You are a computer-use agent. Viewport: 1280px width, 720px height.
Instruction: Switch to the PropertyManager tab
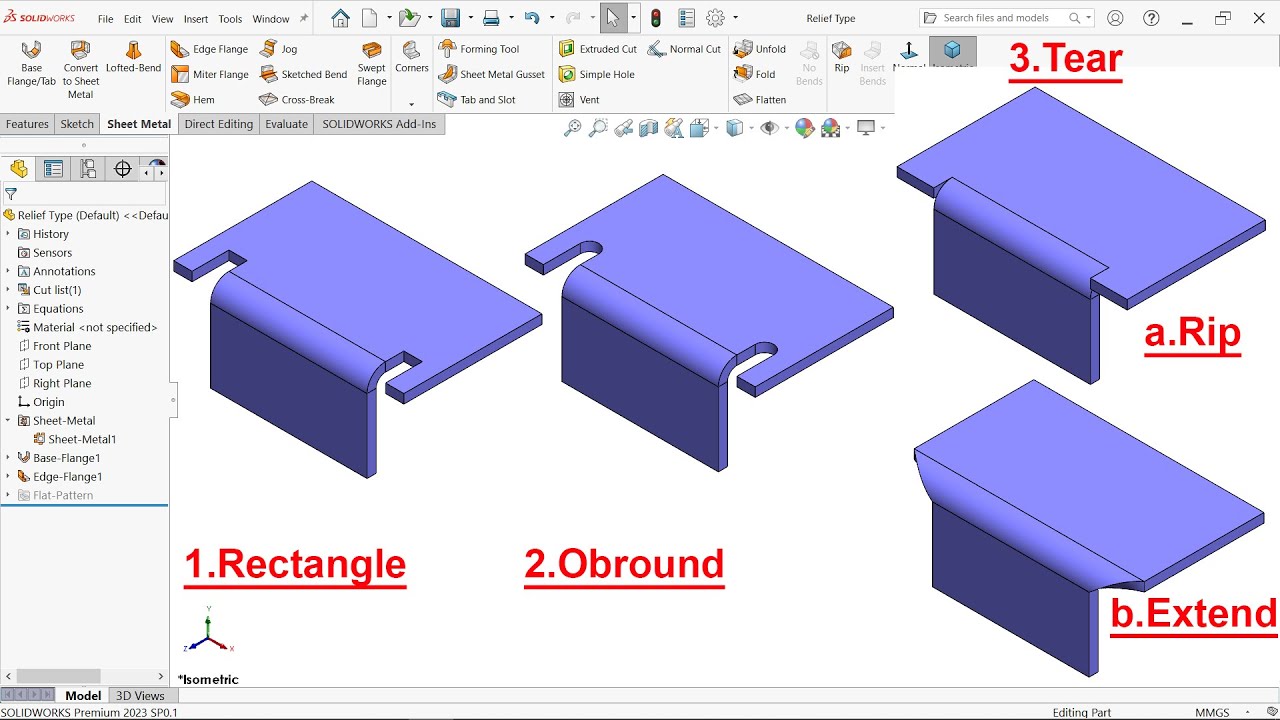(x=53, y=169)
